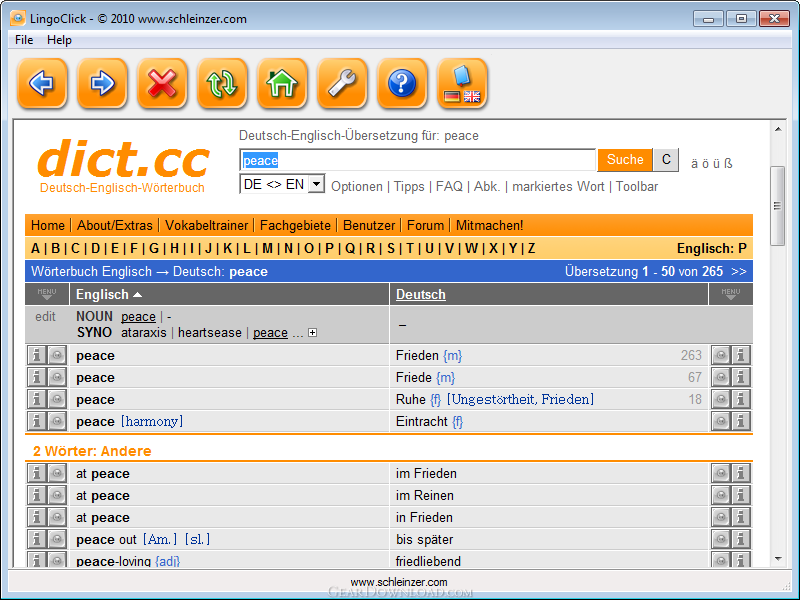
Task: Click the Suche search button
Action: tap(625, 160)
